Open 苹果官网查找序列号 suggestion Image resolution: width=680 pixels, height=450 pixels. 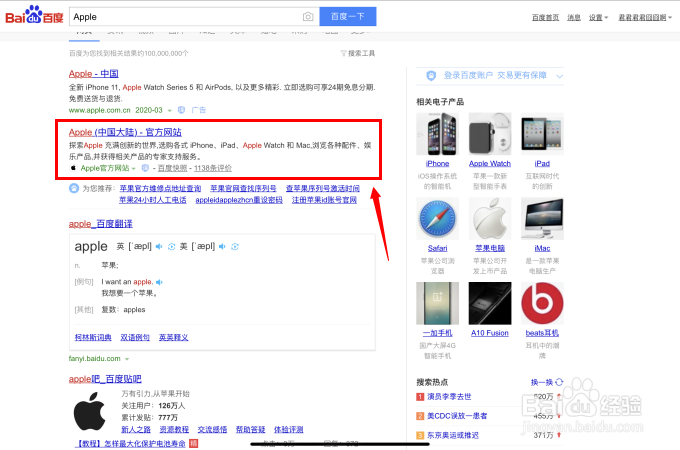[243, 188]
